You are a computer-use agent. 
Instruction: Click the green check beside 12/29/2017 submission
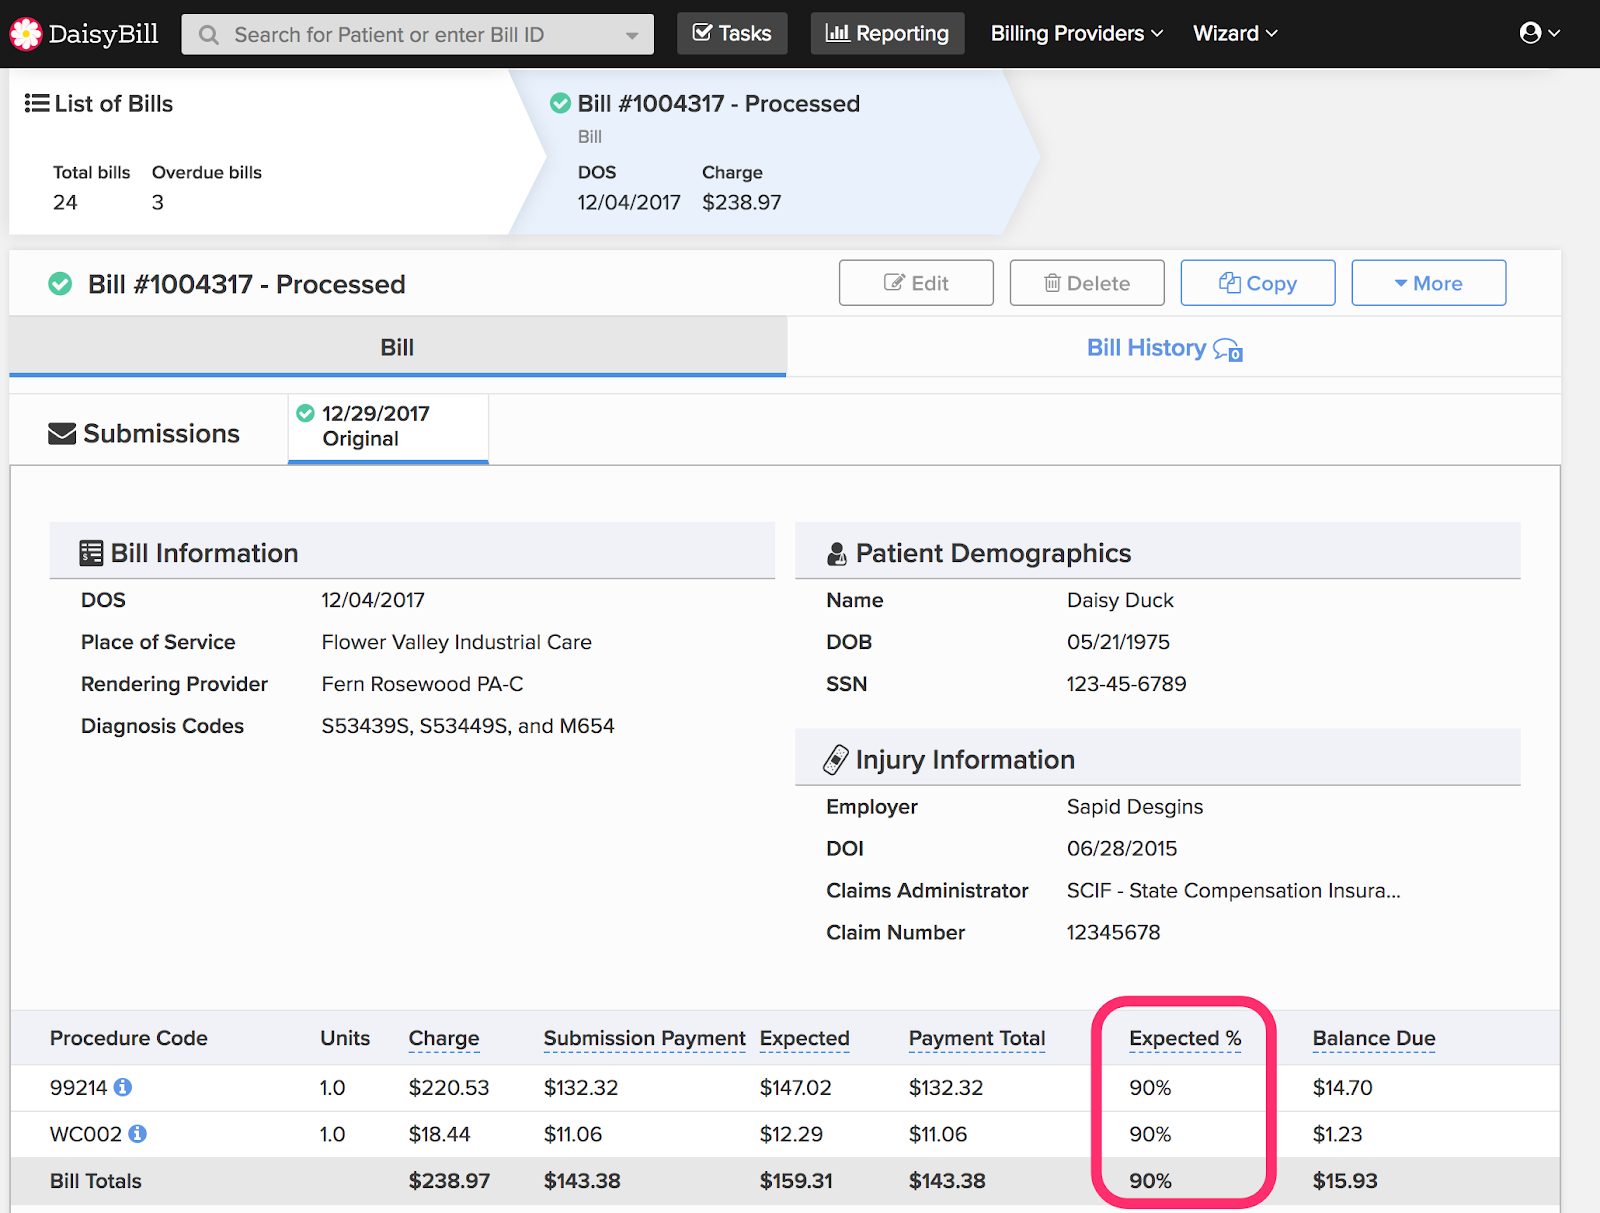tap(306, 414)
